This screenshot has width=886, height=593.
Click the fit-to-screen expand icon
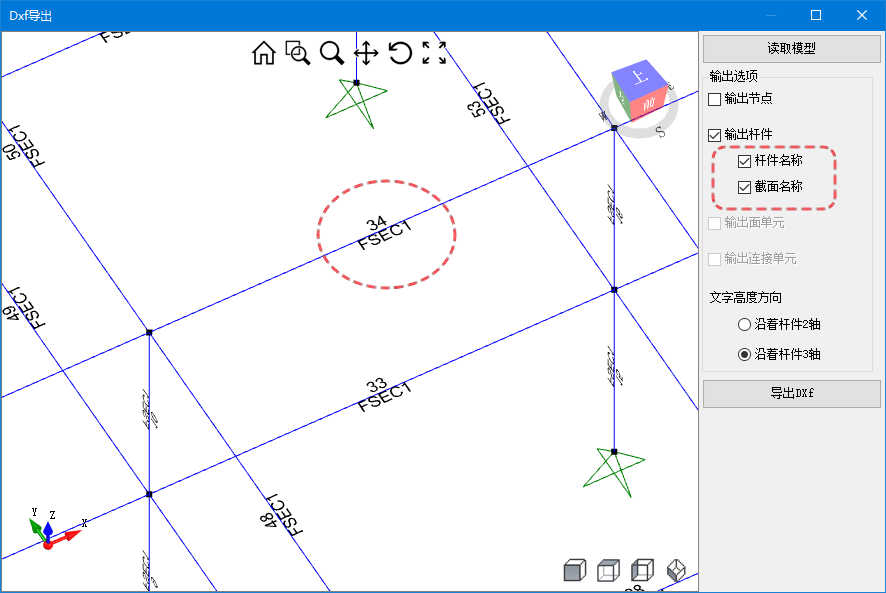(x=434, y=53)
